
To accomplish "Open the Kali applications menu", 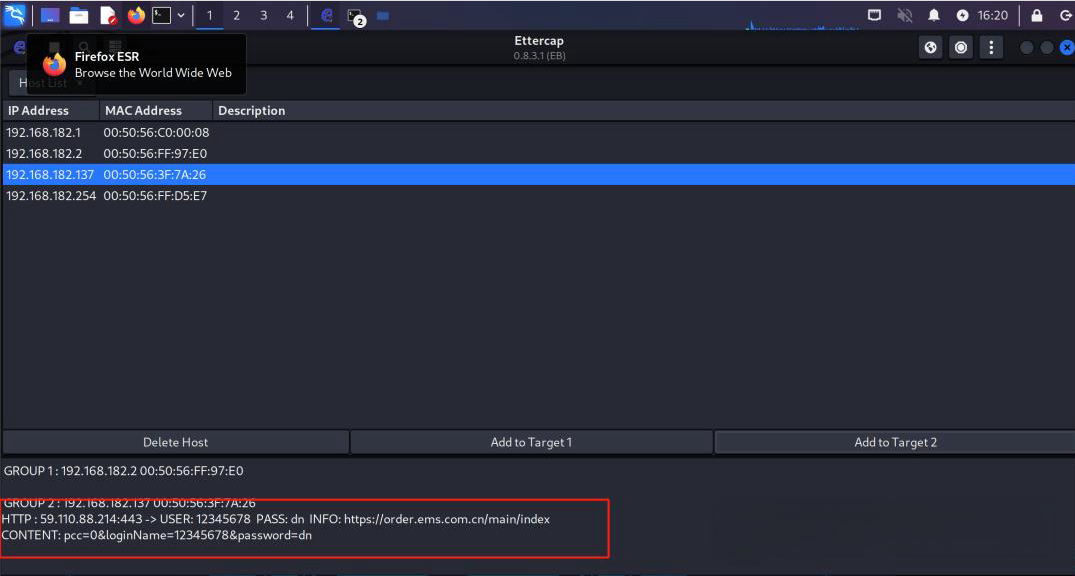I will coord(14,14).
